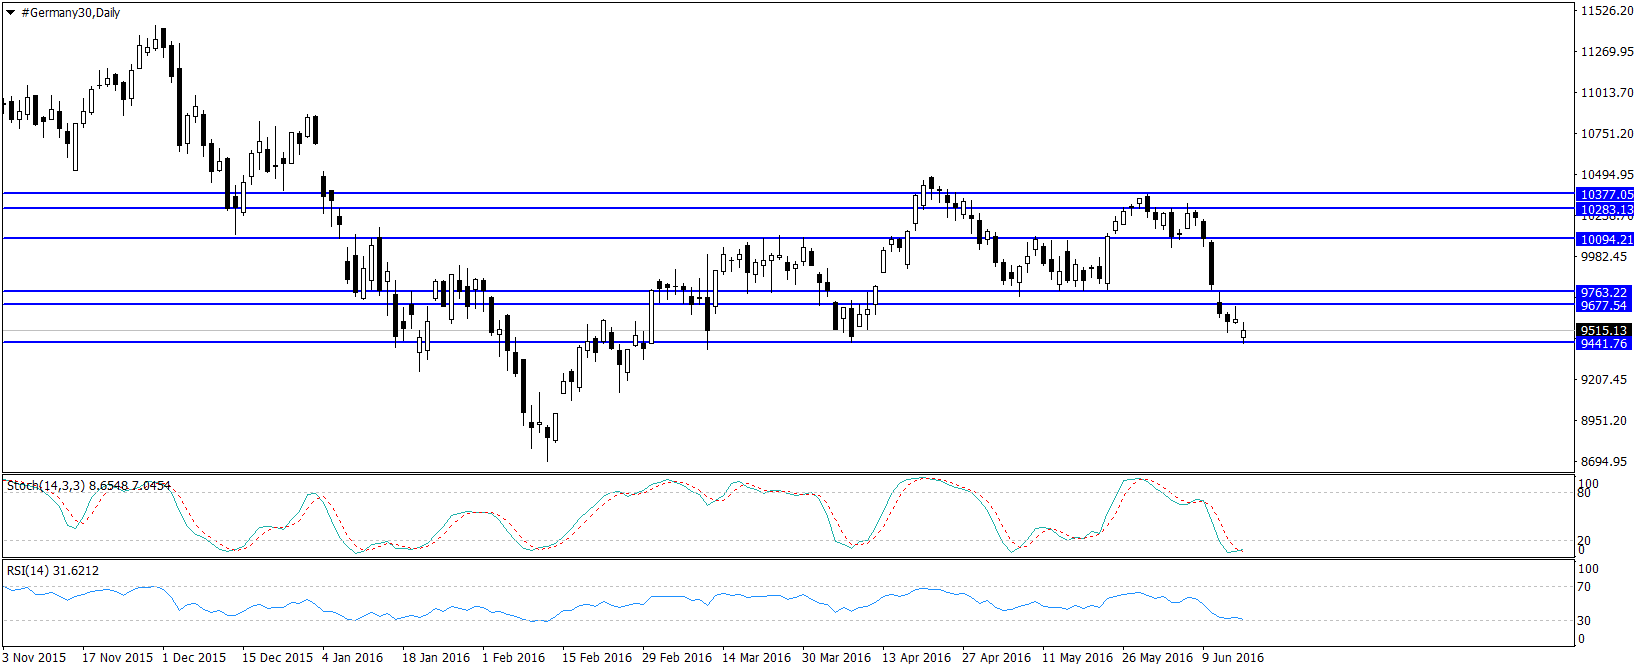Click the 9763.22 blue price level tag
Viewport: 1634px width, 670px height.
(1604, 293)
